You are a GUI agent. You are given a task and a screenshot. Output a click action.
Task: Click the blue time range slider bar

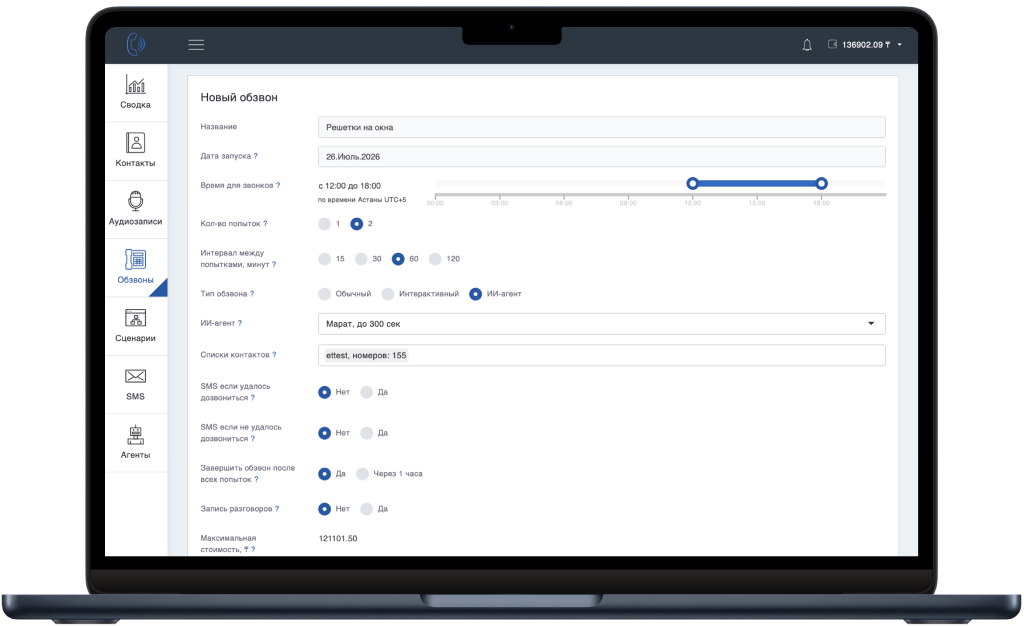tap(757, 183)
